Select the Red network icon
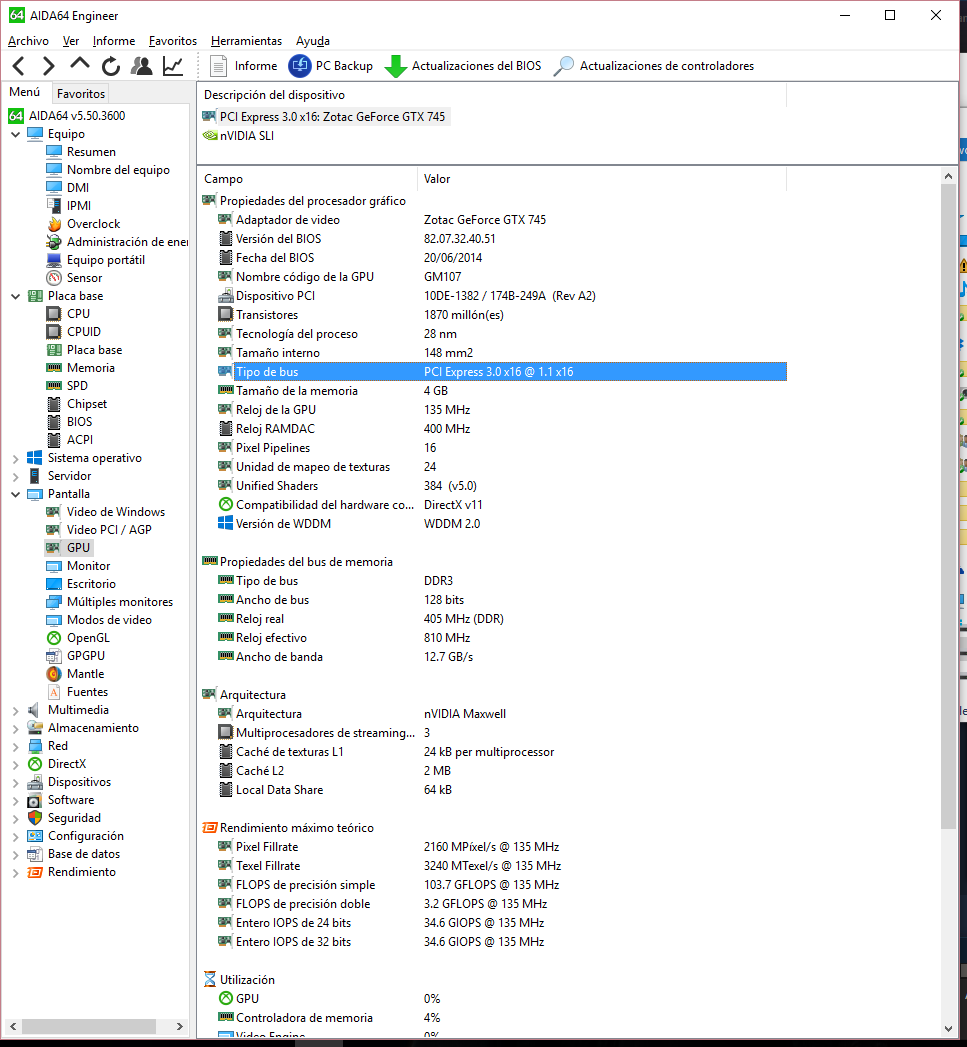The image size is (967, 1047). (35, 746)
